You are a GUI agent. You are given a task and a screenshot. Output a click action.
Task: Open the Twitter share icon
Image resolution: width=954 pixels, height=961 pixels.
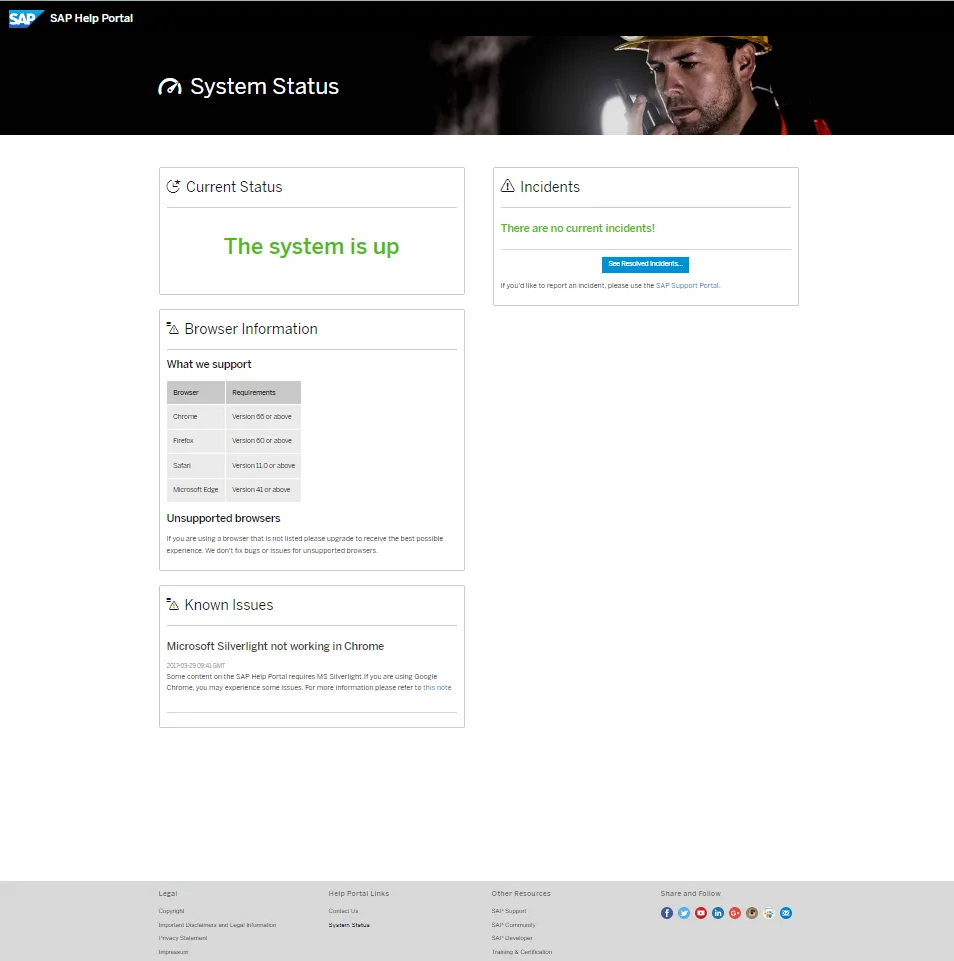pos(684,913)
